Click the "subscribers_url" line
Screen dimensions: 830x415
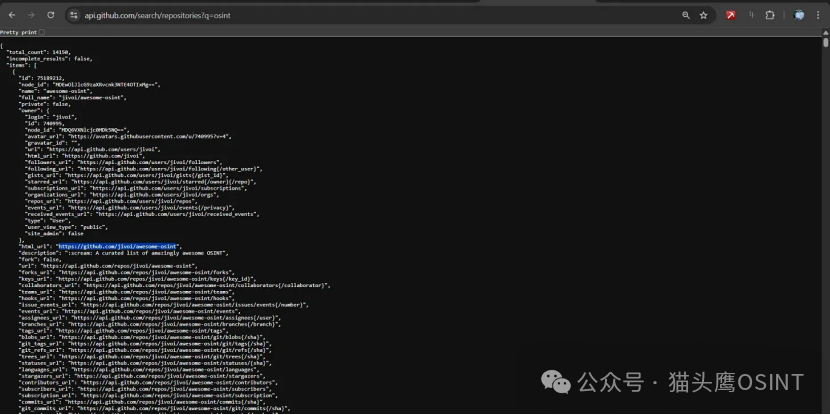coord(146,389)
